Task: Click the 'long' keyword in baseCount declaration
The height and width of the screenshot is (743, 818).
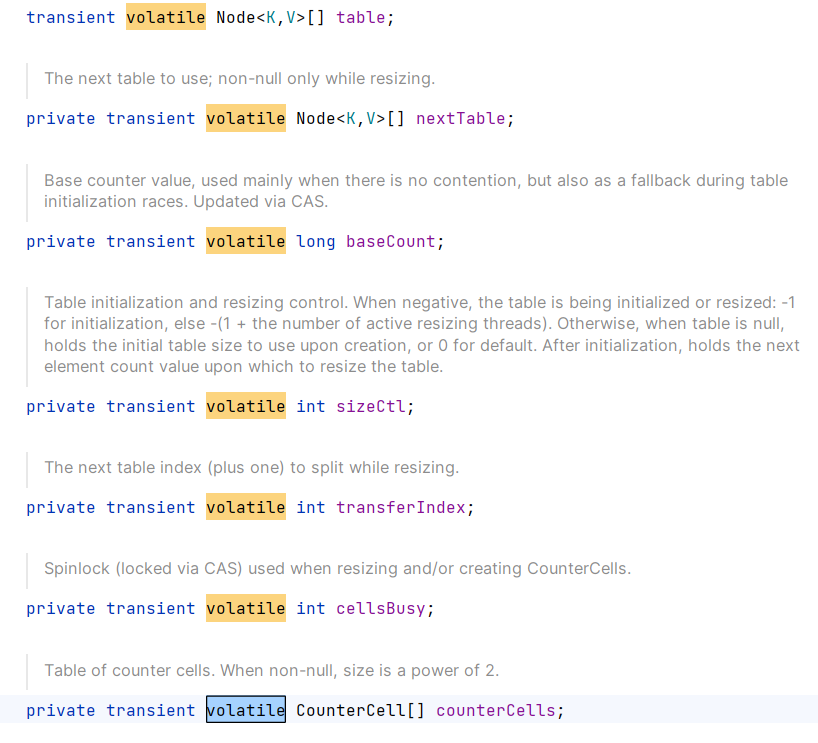Action: [315, 241]
